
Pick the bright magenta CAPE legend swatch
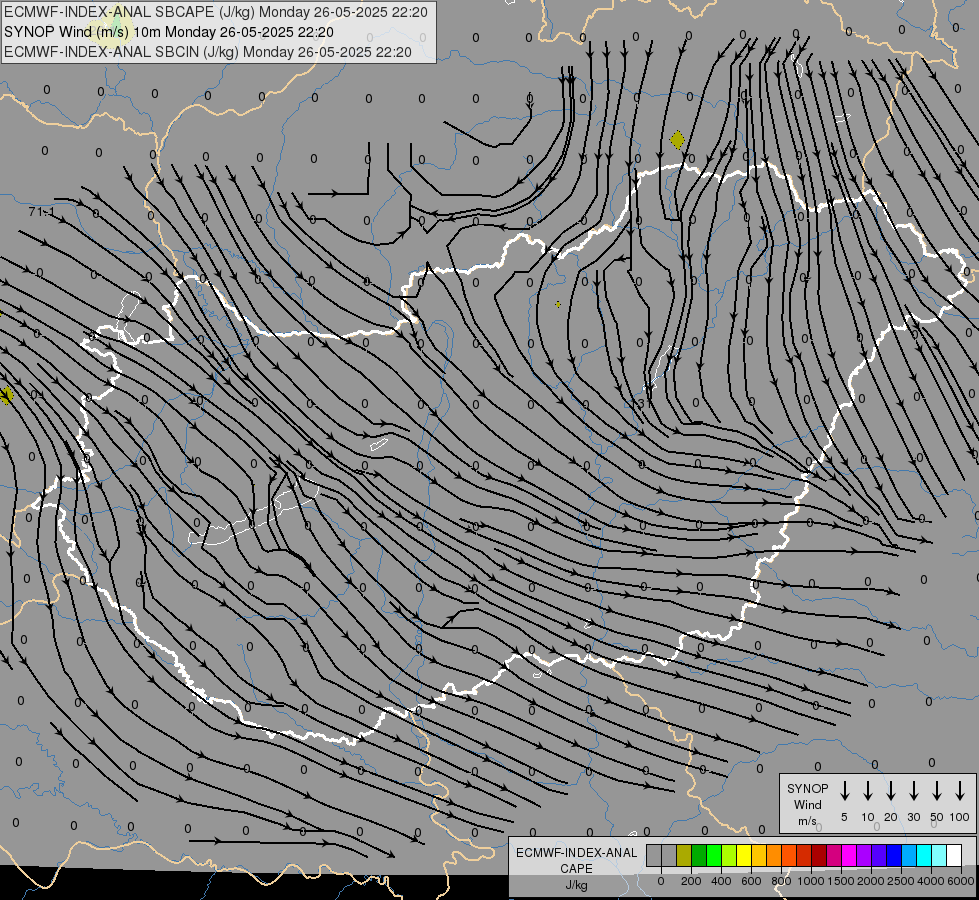click(850, 855)
